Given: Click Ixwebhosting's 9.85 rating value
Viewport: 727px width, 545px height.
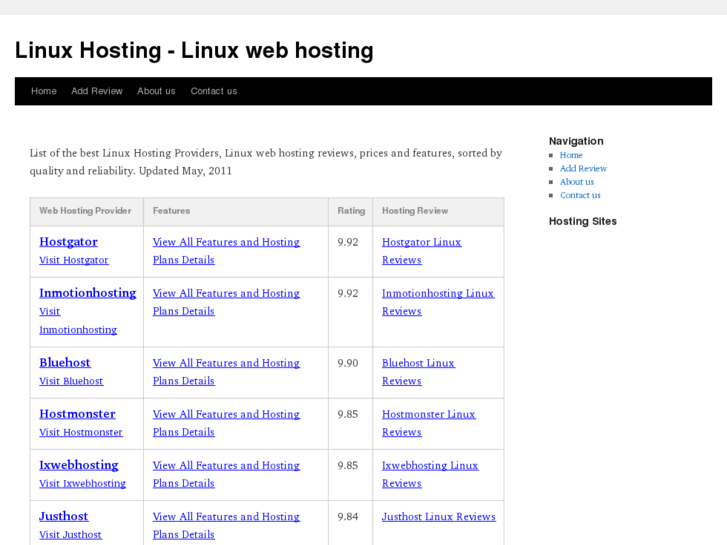Looking at the screenshot, I should point(348,465).
